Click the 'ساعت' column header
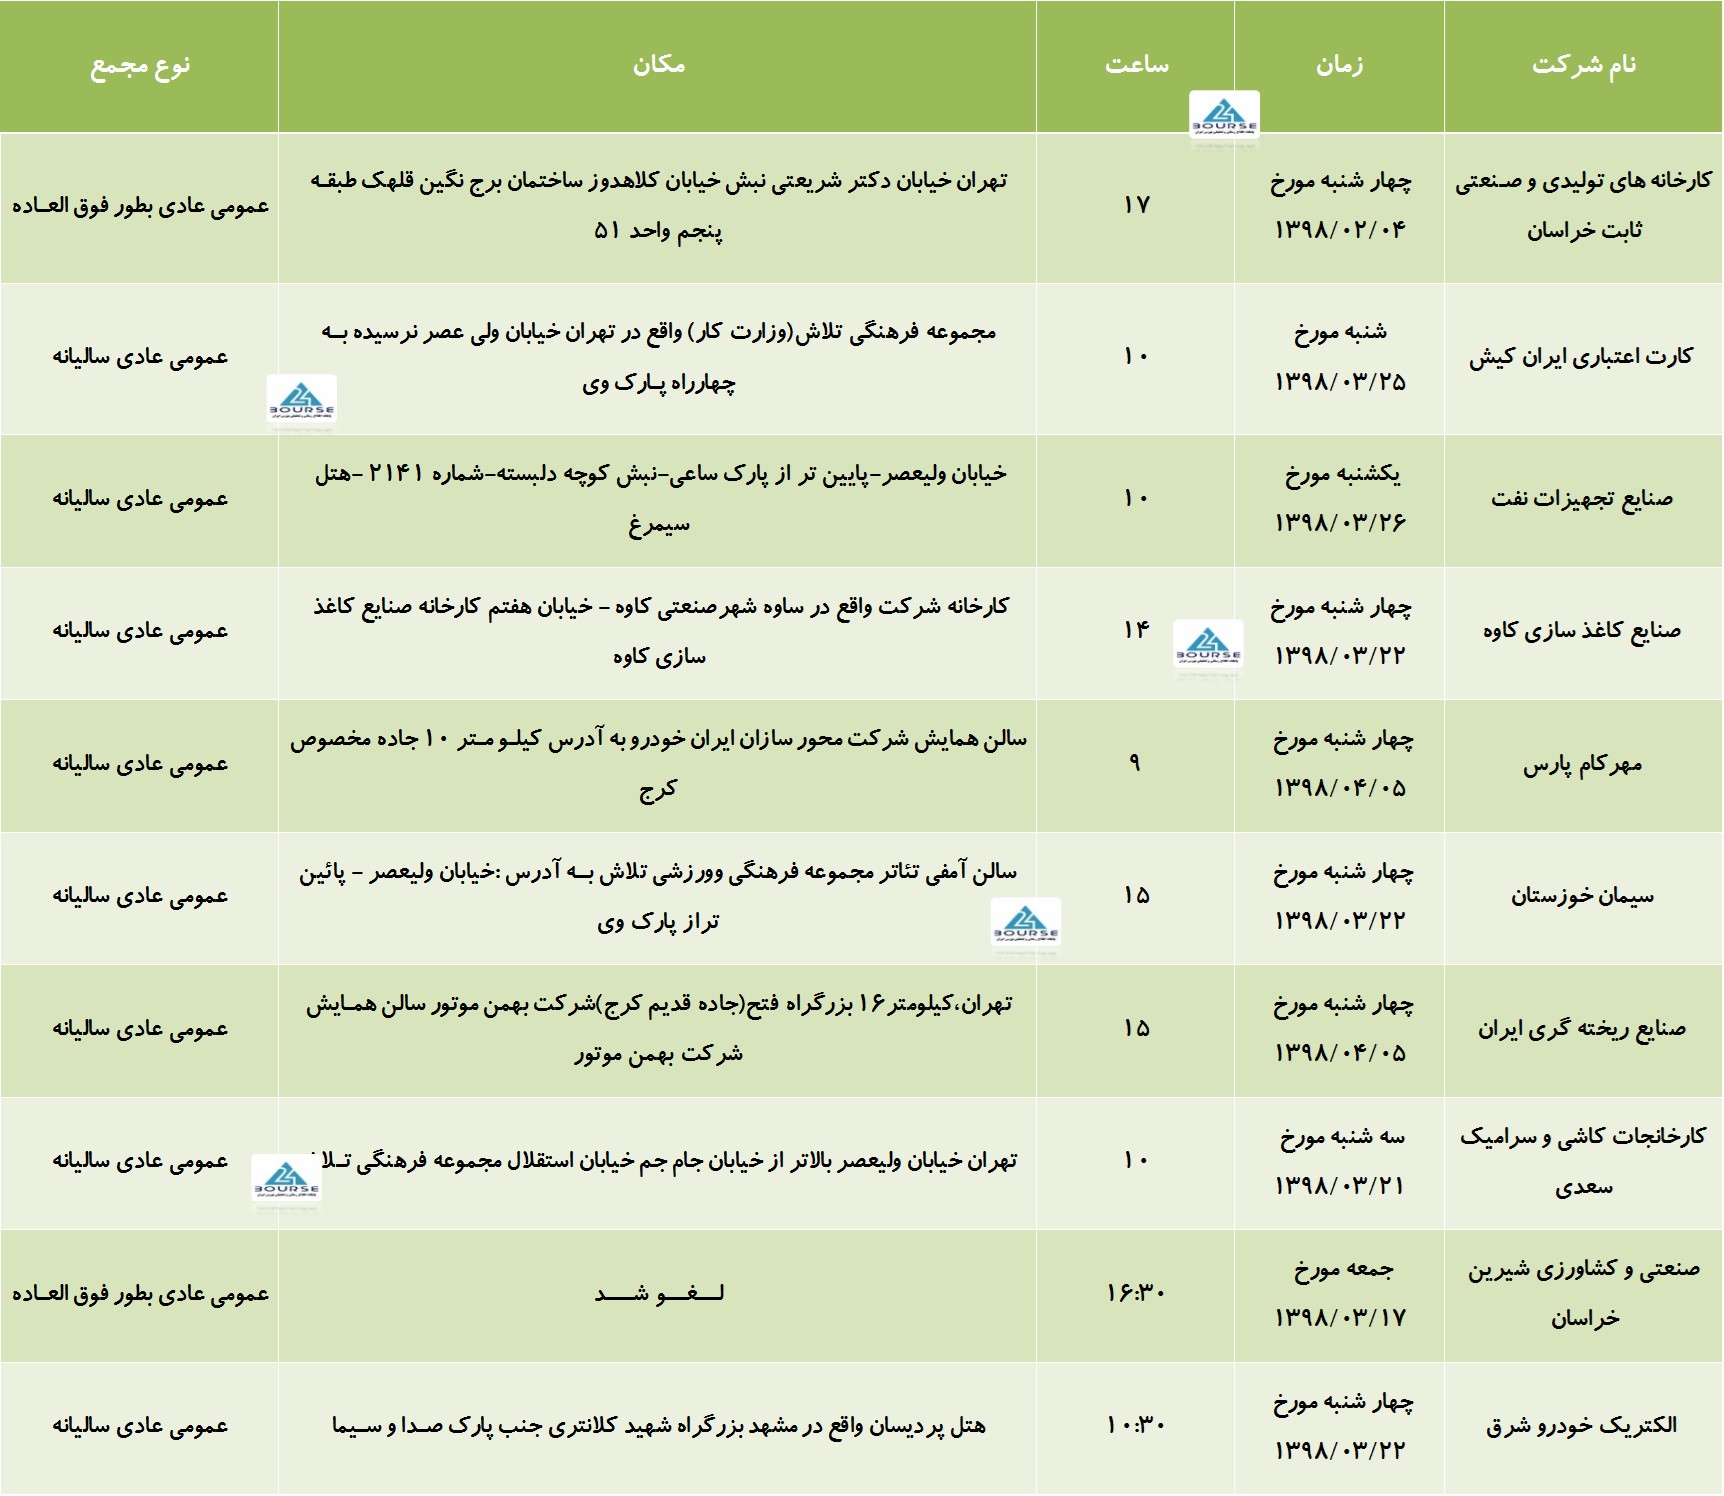1724x1496 pixels. pyautogui.click(x=1136, y=65)
